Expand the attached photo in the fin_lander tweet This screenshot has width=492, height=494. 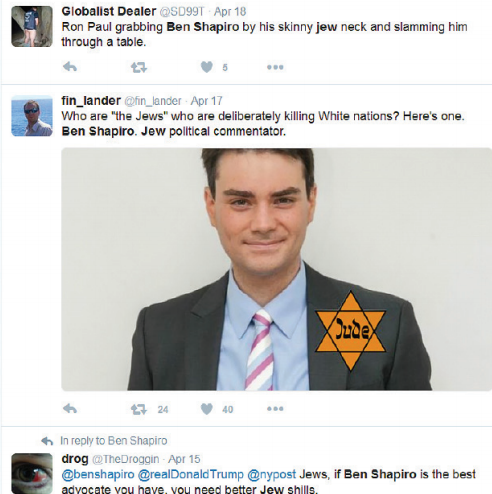coord(276,269)
